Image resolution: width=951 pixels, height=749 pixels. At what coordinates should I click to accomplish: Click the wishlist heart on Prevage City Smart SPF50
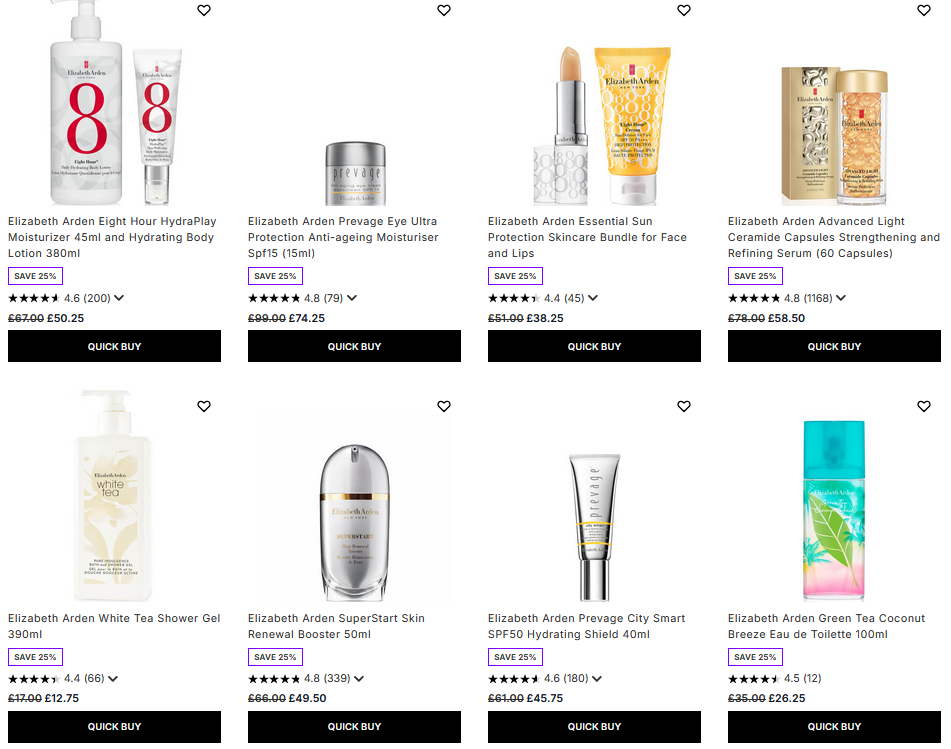(684, 406)
